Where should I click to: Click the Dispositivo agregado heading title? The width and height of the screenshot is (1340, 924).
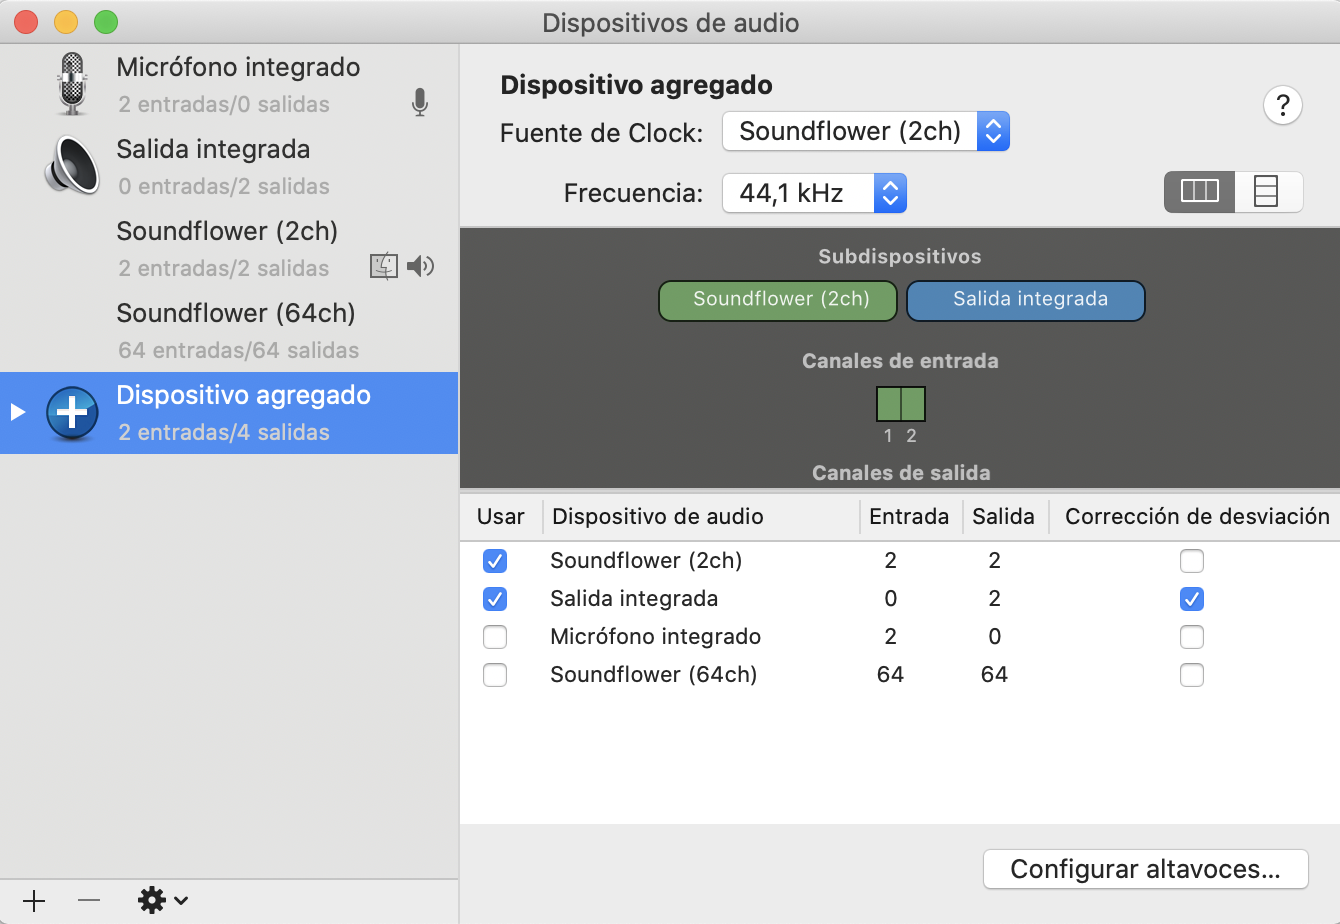point(636,85)
